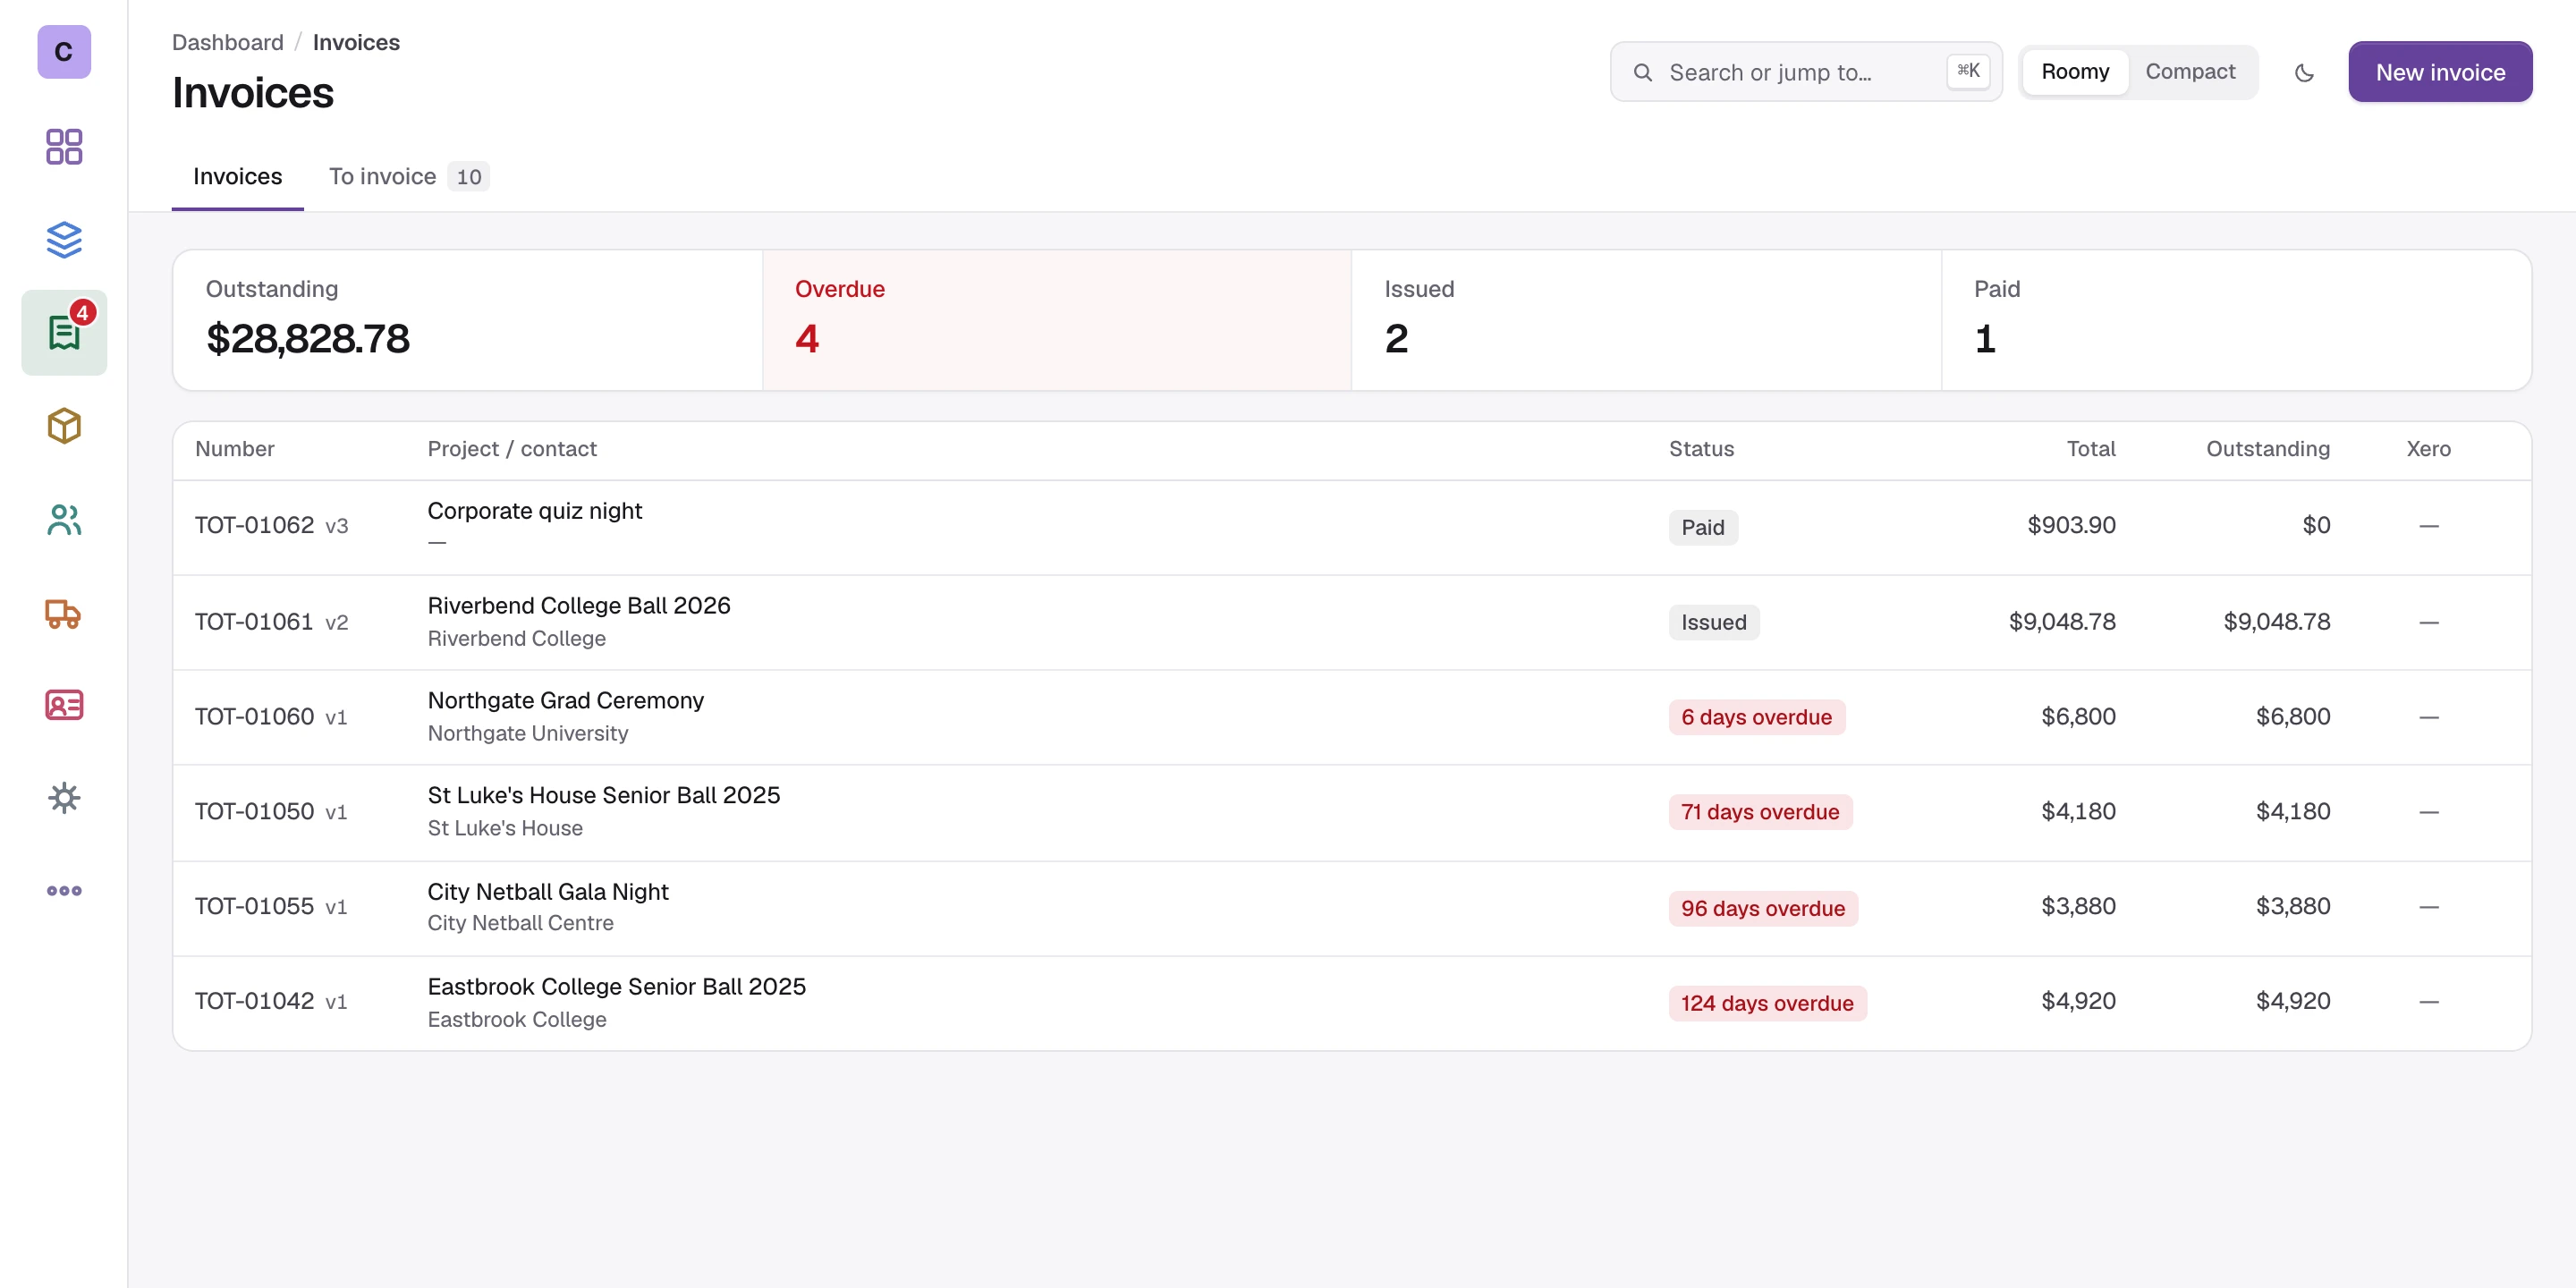Toggle dark mode with the moon icon
Viewport: 2576px width, 1288px height.
click(x=2304, y=72)
